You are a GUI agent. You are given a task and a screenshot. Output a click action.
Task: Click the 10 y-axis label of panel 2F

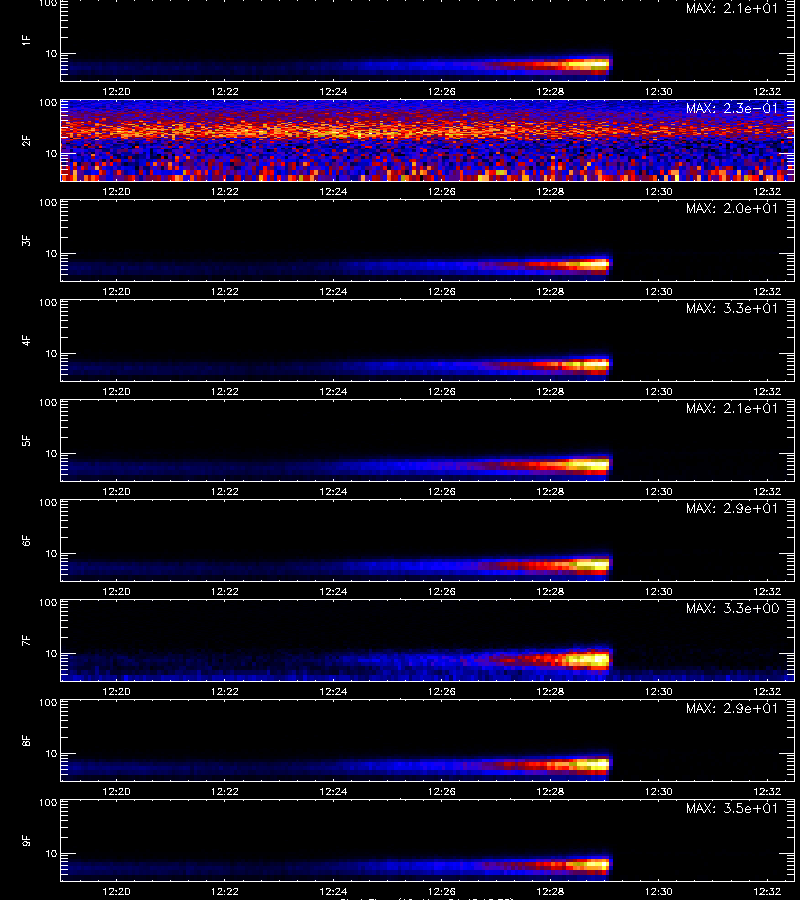click(x=52, y=153)
